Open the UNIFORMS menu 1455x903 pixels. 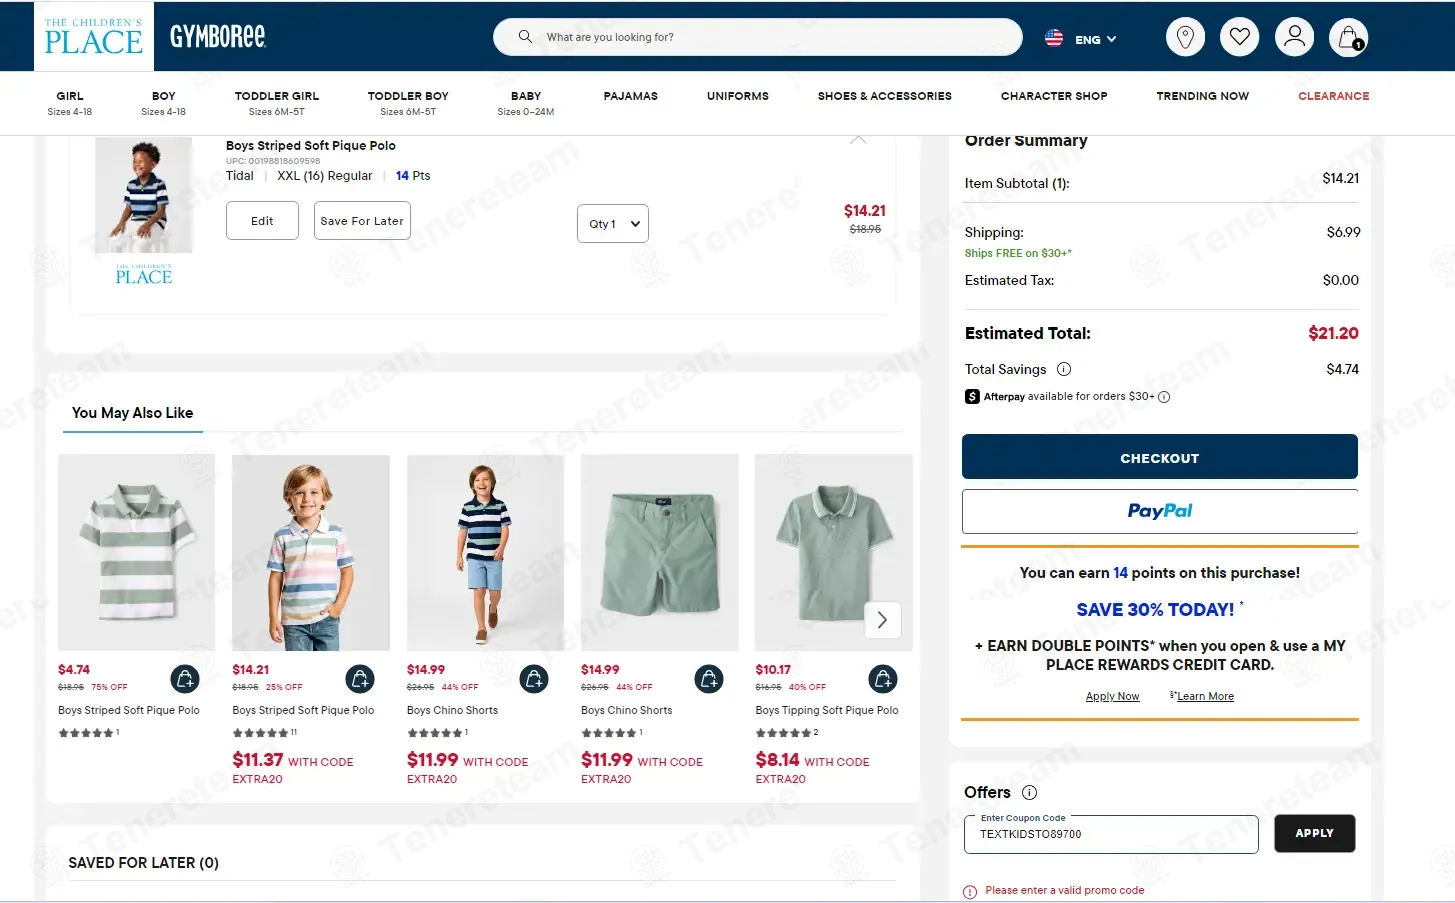coord(738,96)
